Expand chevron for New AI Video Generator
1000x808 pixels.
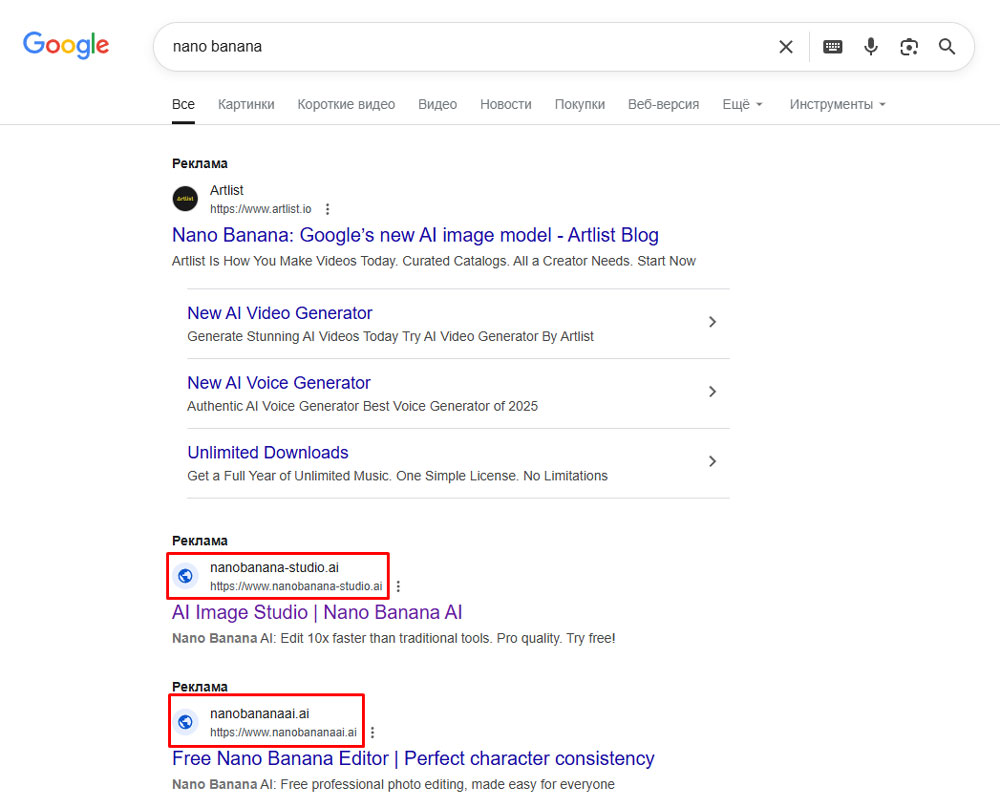pyautogui.click(x=713, y=322)
